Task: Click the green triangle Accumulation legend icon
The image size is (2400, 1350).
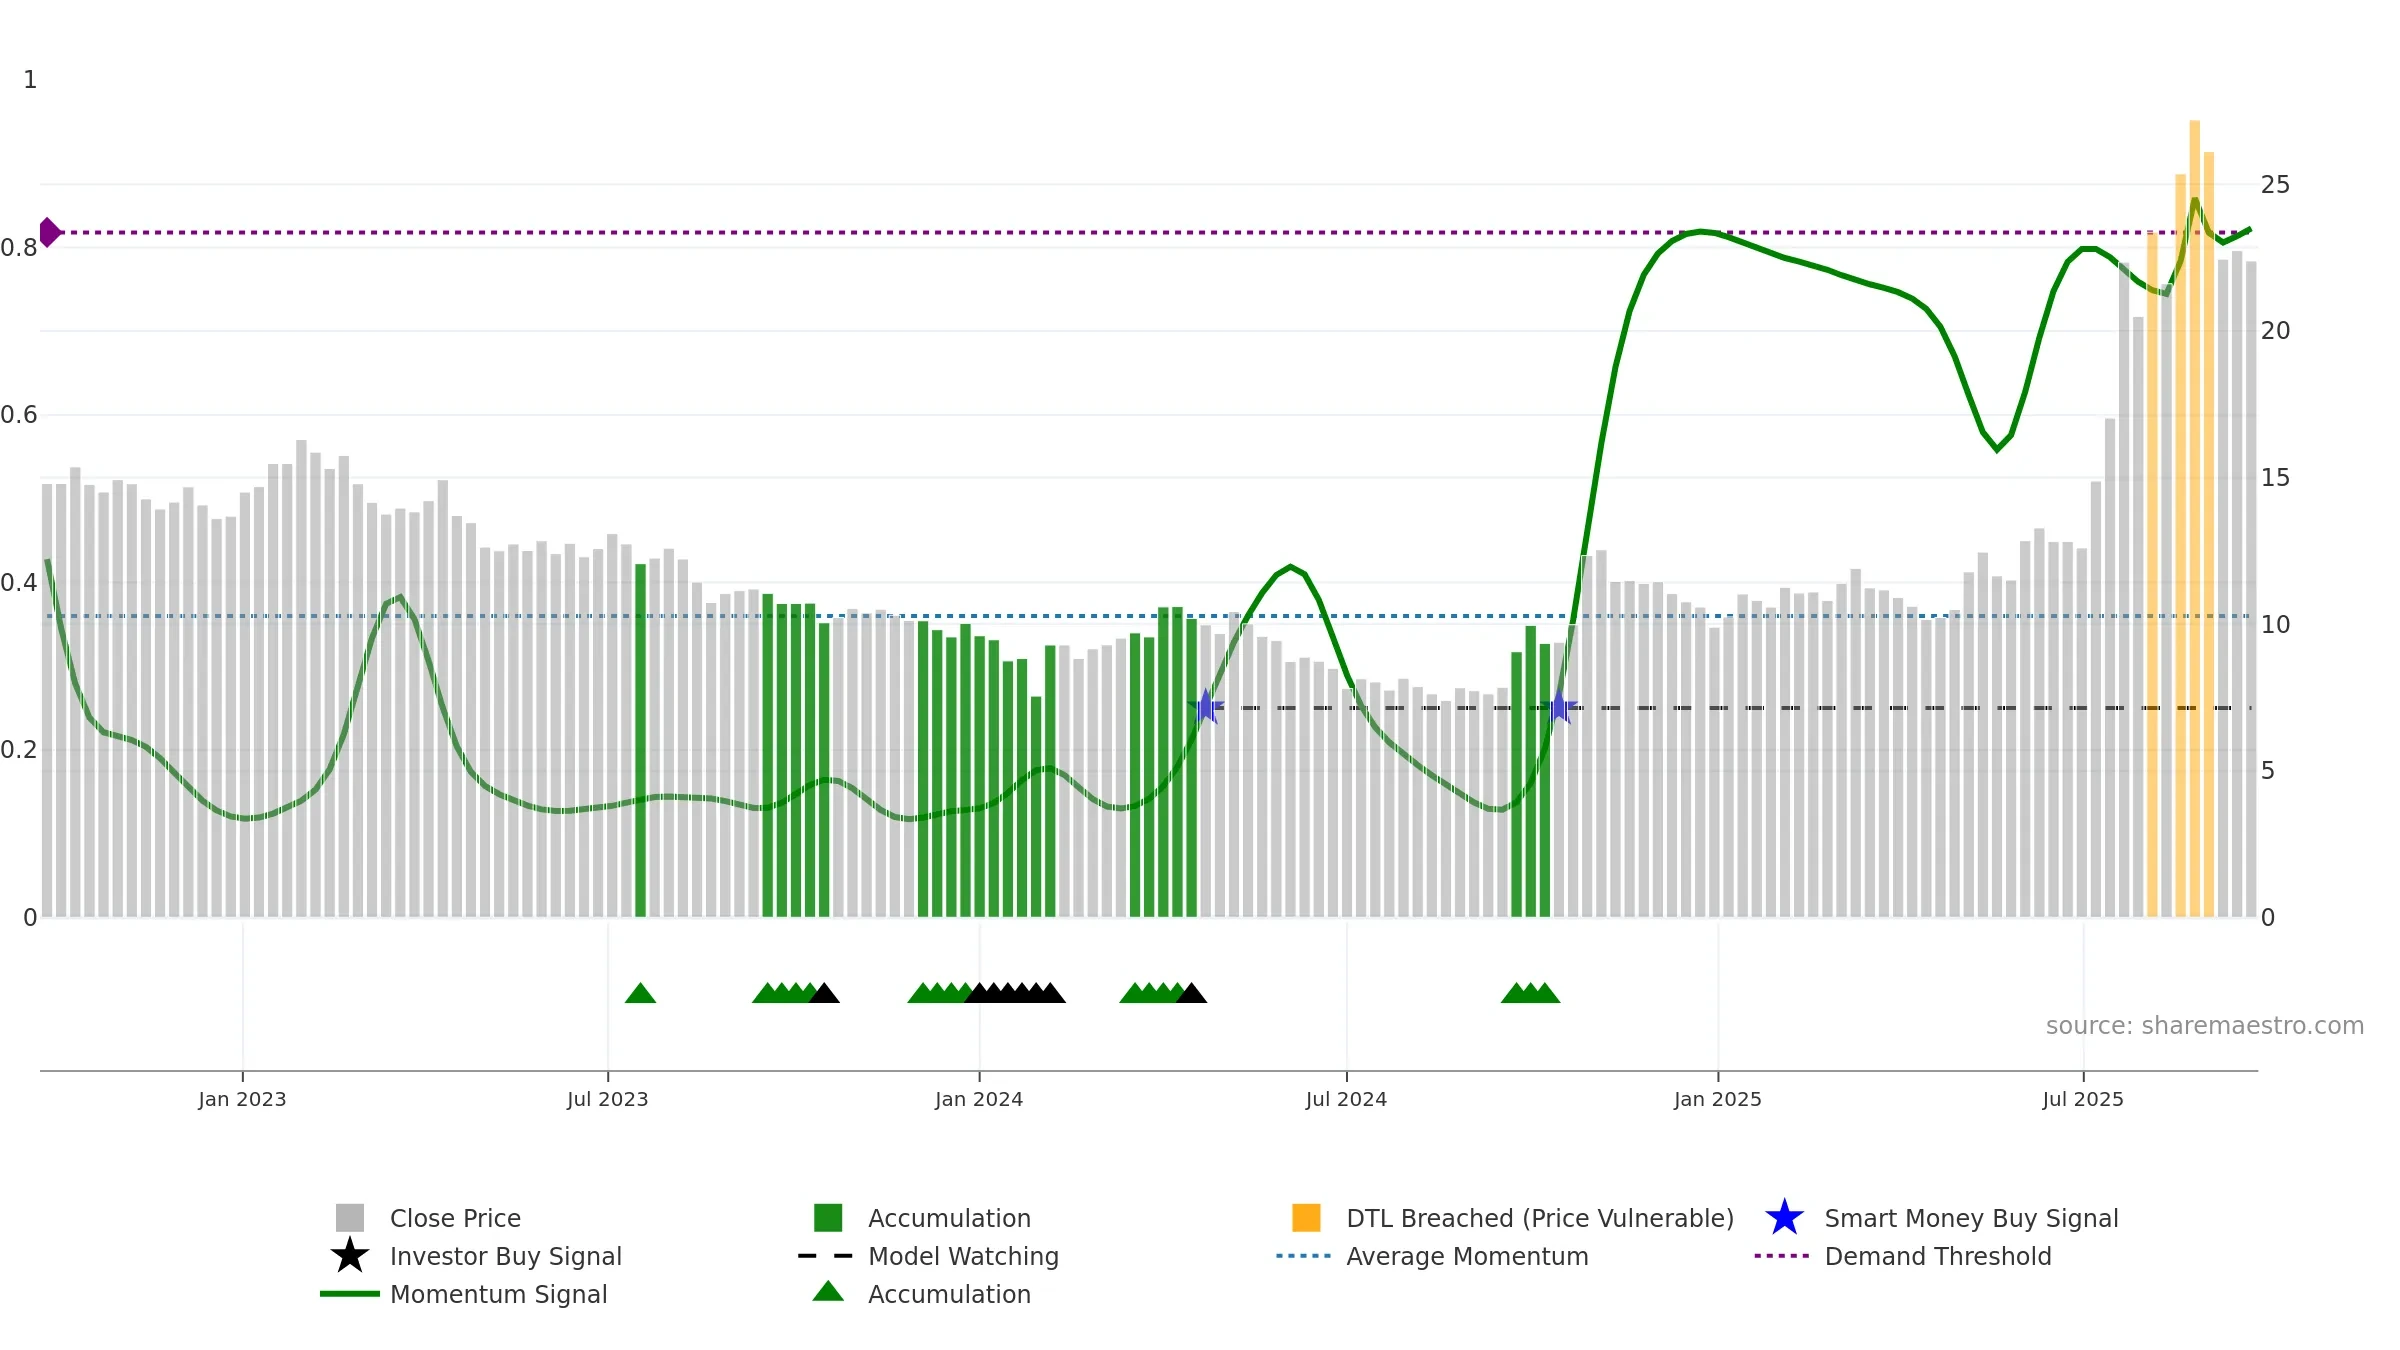Action: [828, 1292]
